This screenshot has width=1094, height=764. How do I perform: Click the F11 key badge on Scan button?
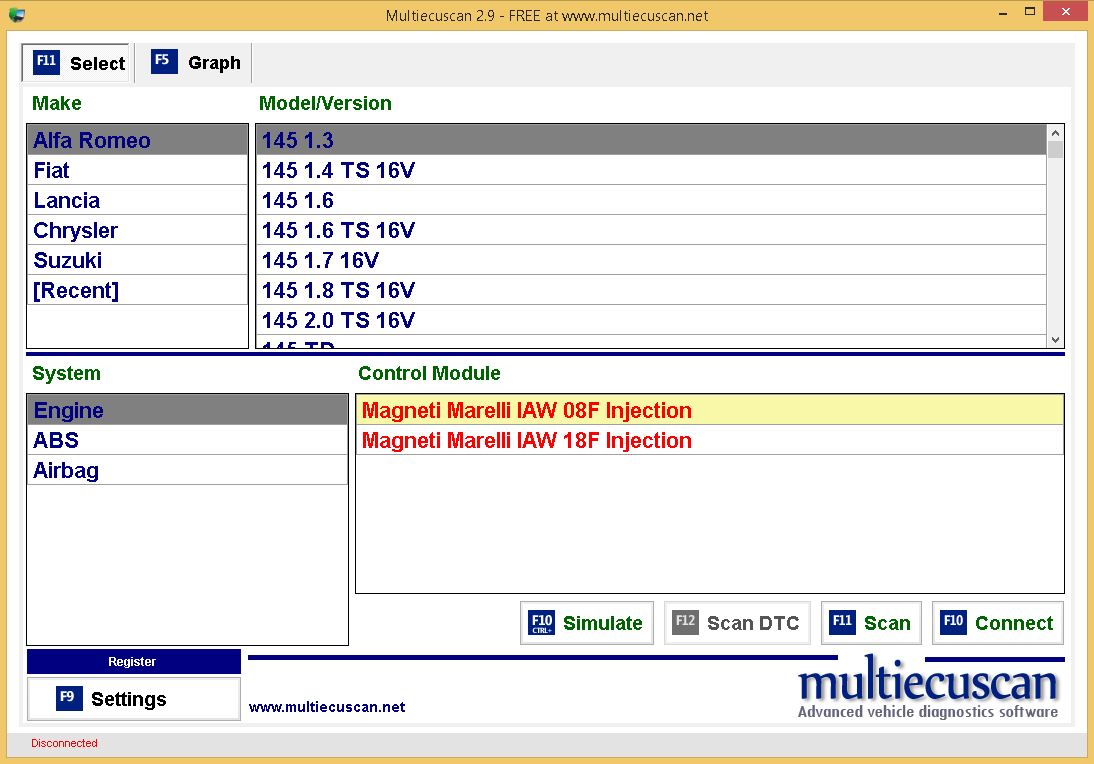pos(843,622)
